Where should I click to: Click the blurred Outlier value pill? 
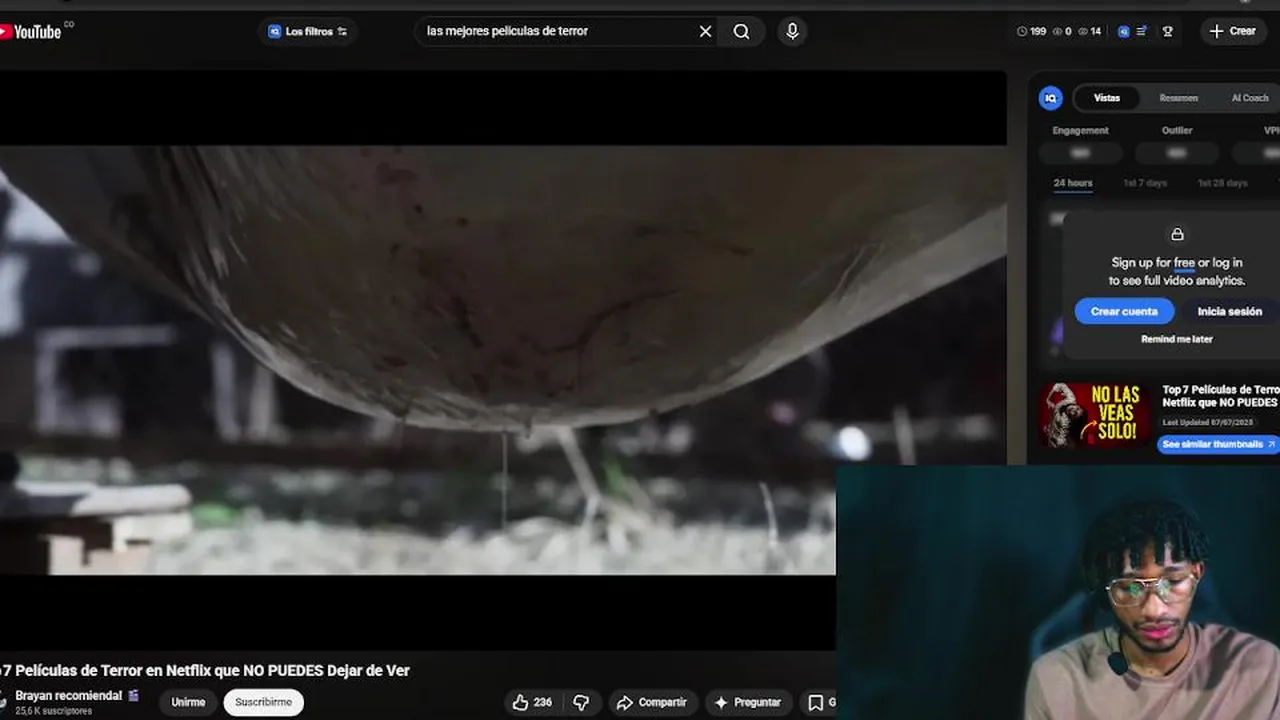point(1177,153)
